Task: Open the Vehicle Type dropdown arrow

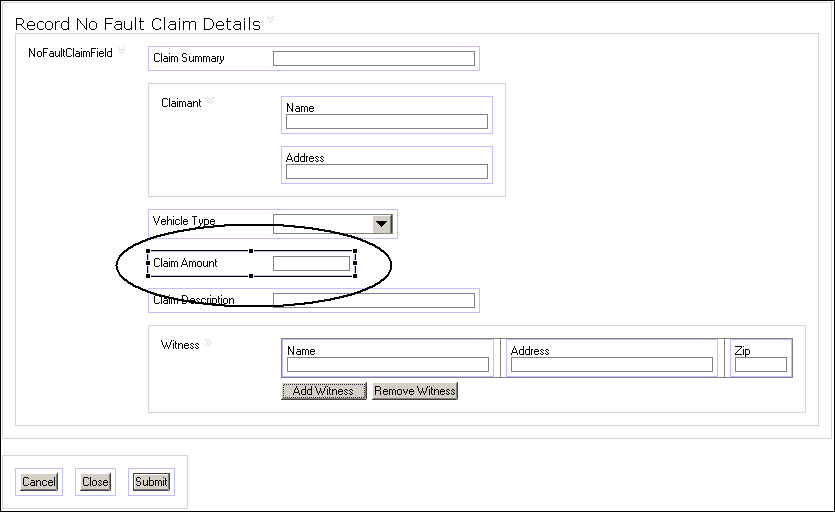Action: 382,224
